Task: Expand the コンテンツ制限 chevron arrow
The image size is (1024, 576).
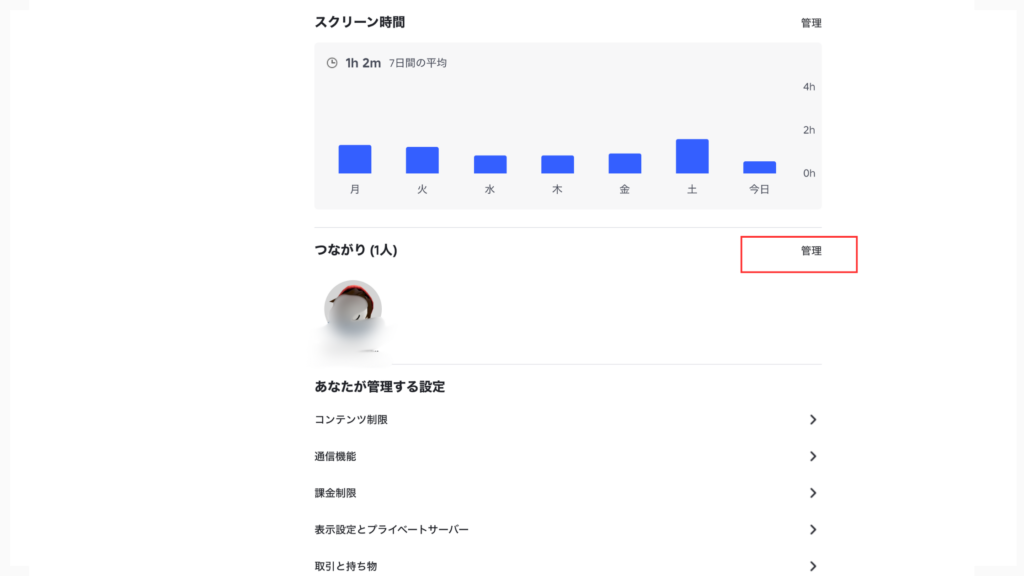Action: click(x=813, y=420)
